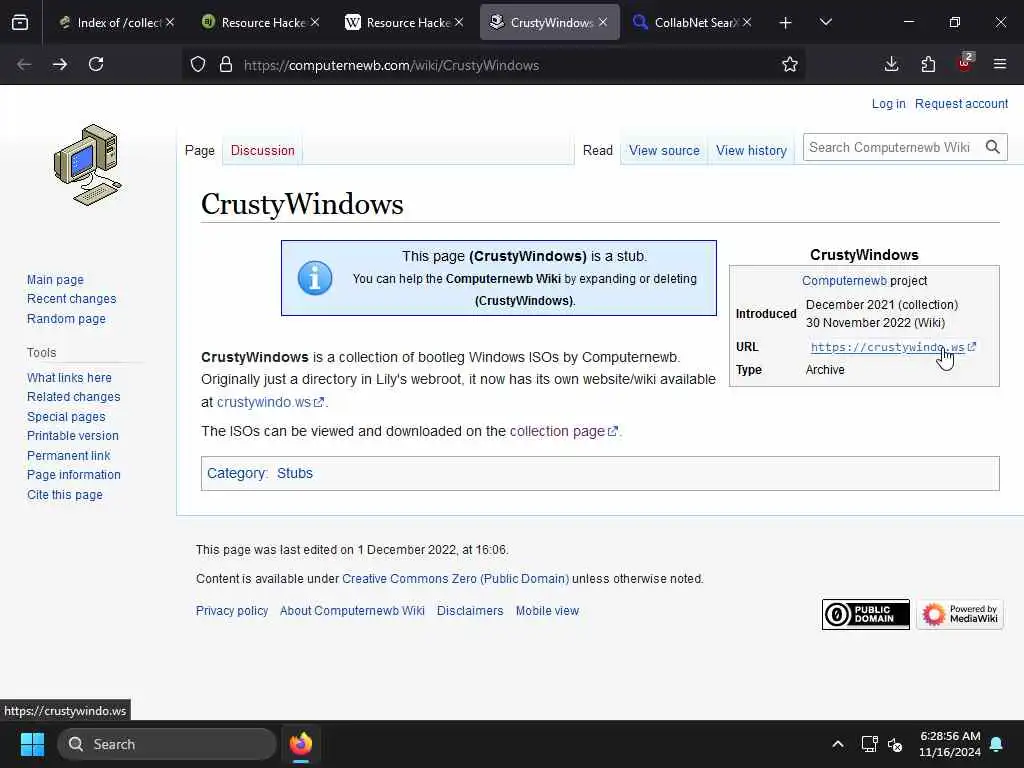1024x768 pixels.
Task: Open a new browser tab
Action: (x=786, y=23)
